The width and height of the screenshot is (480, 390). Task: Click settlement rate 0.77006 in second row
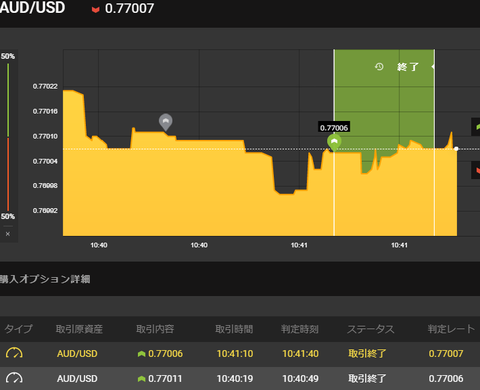[446, 378]
